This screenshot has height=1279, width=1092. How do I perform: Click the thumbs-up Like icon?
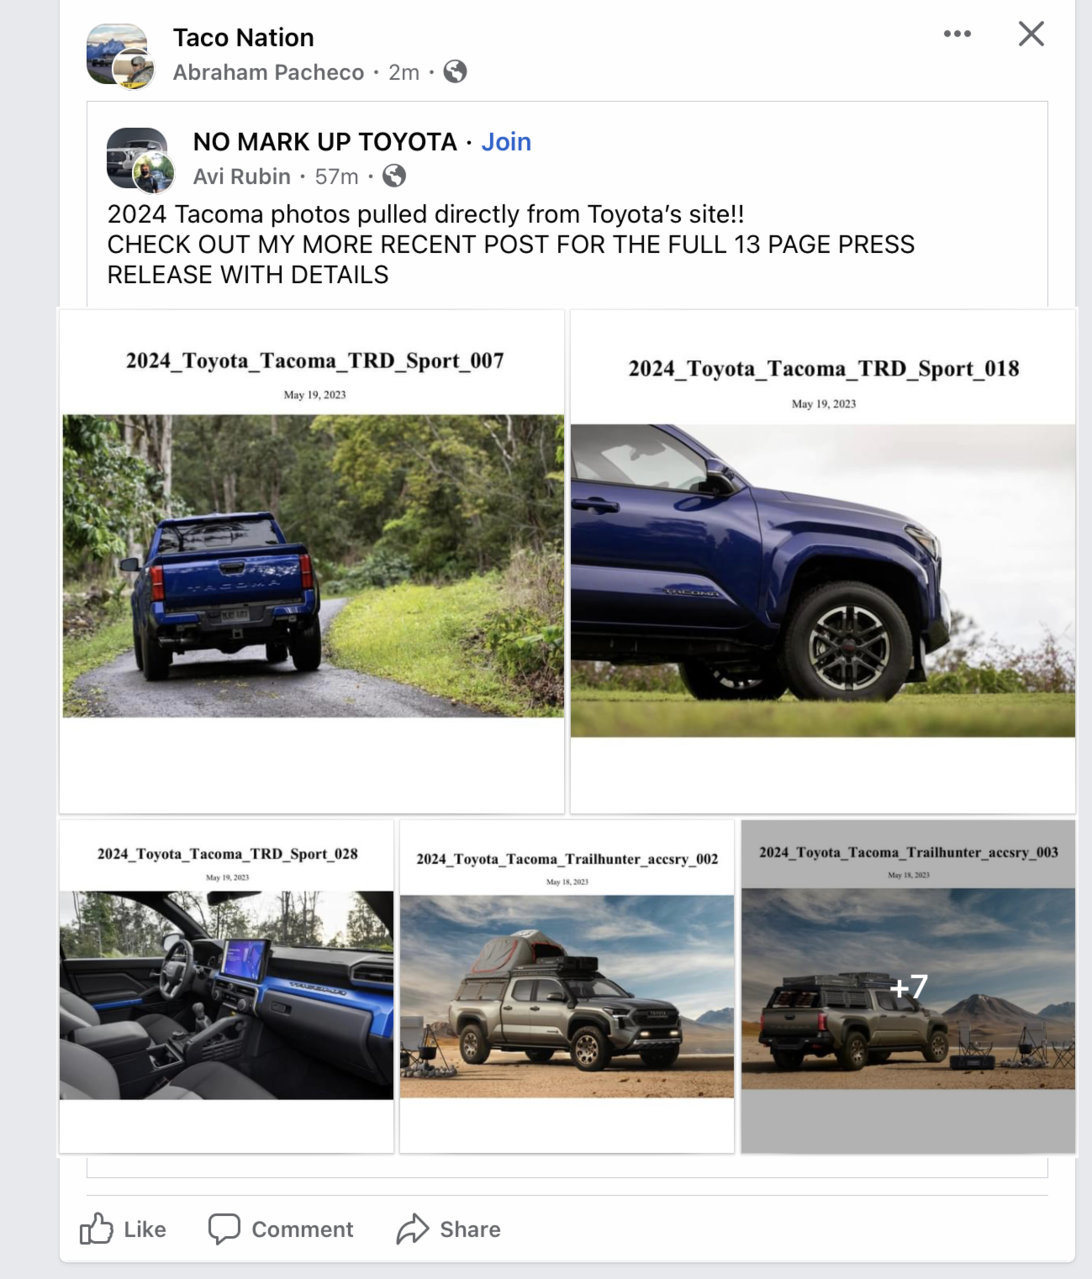[x=96, y=1229]
